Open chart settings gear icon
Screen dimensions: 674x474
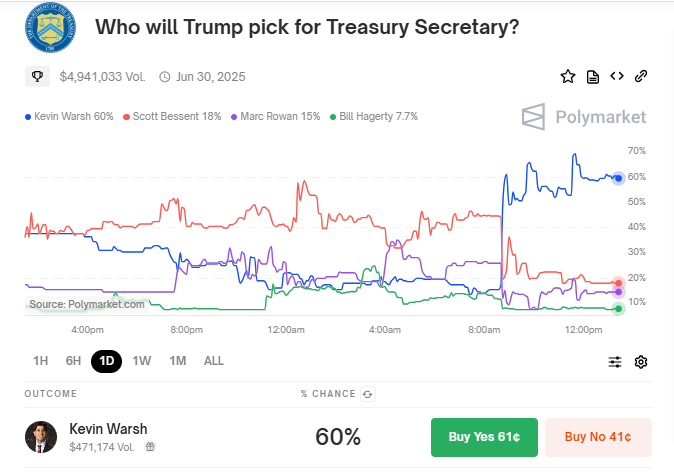(x=641, y=362)
